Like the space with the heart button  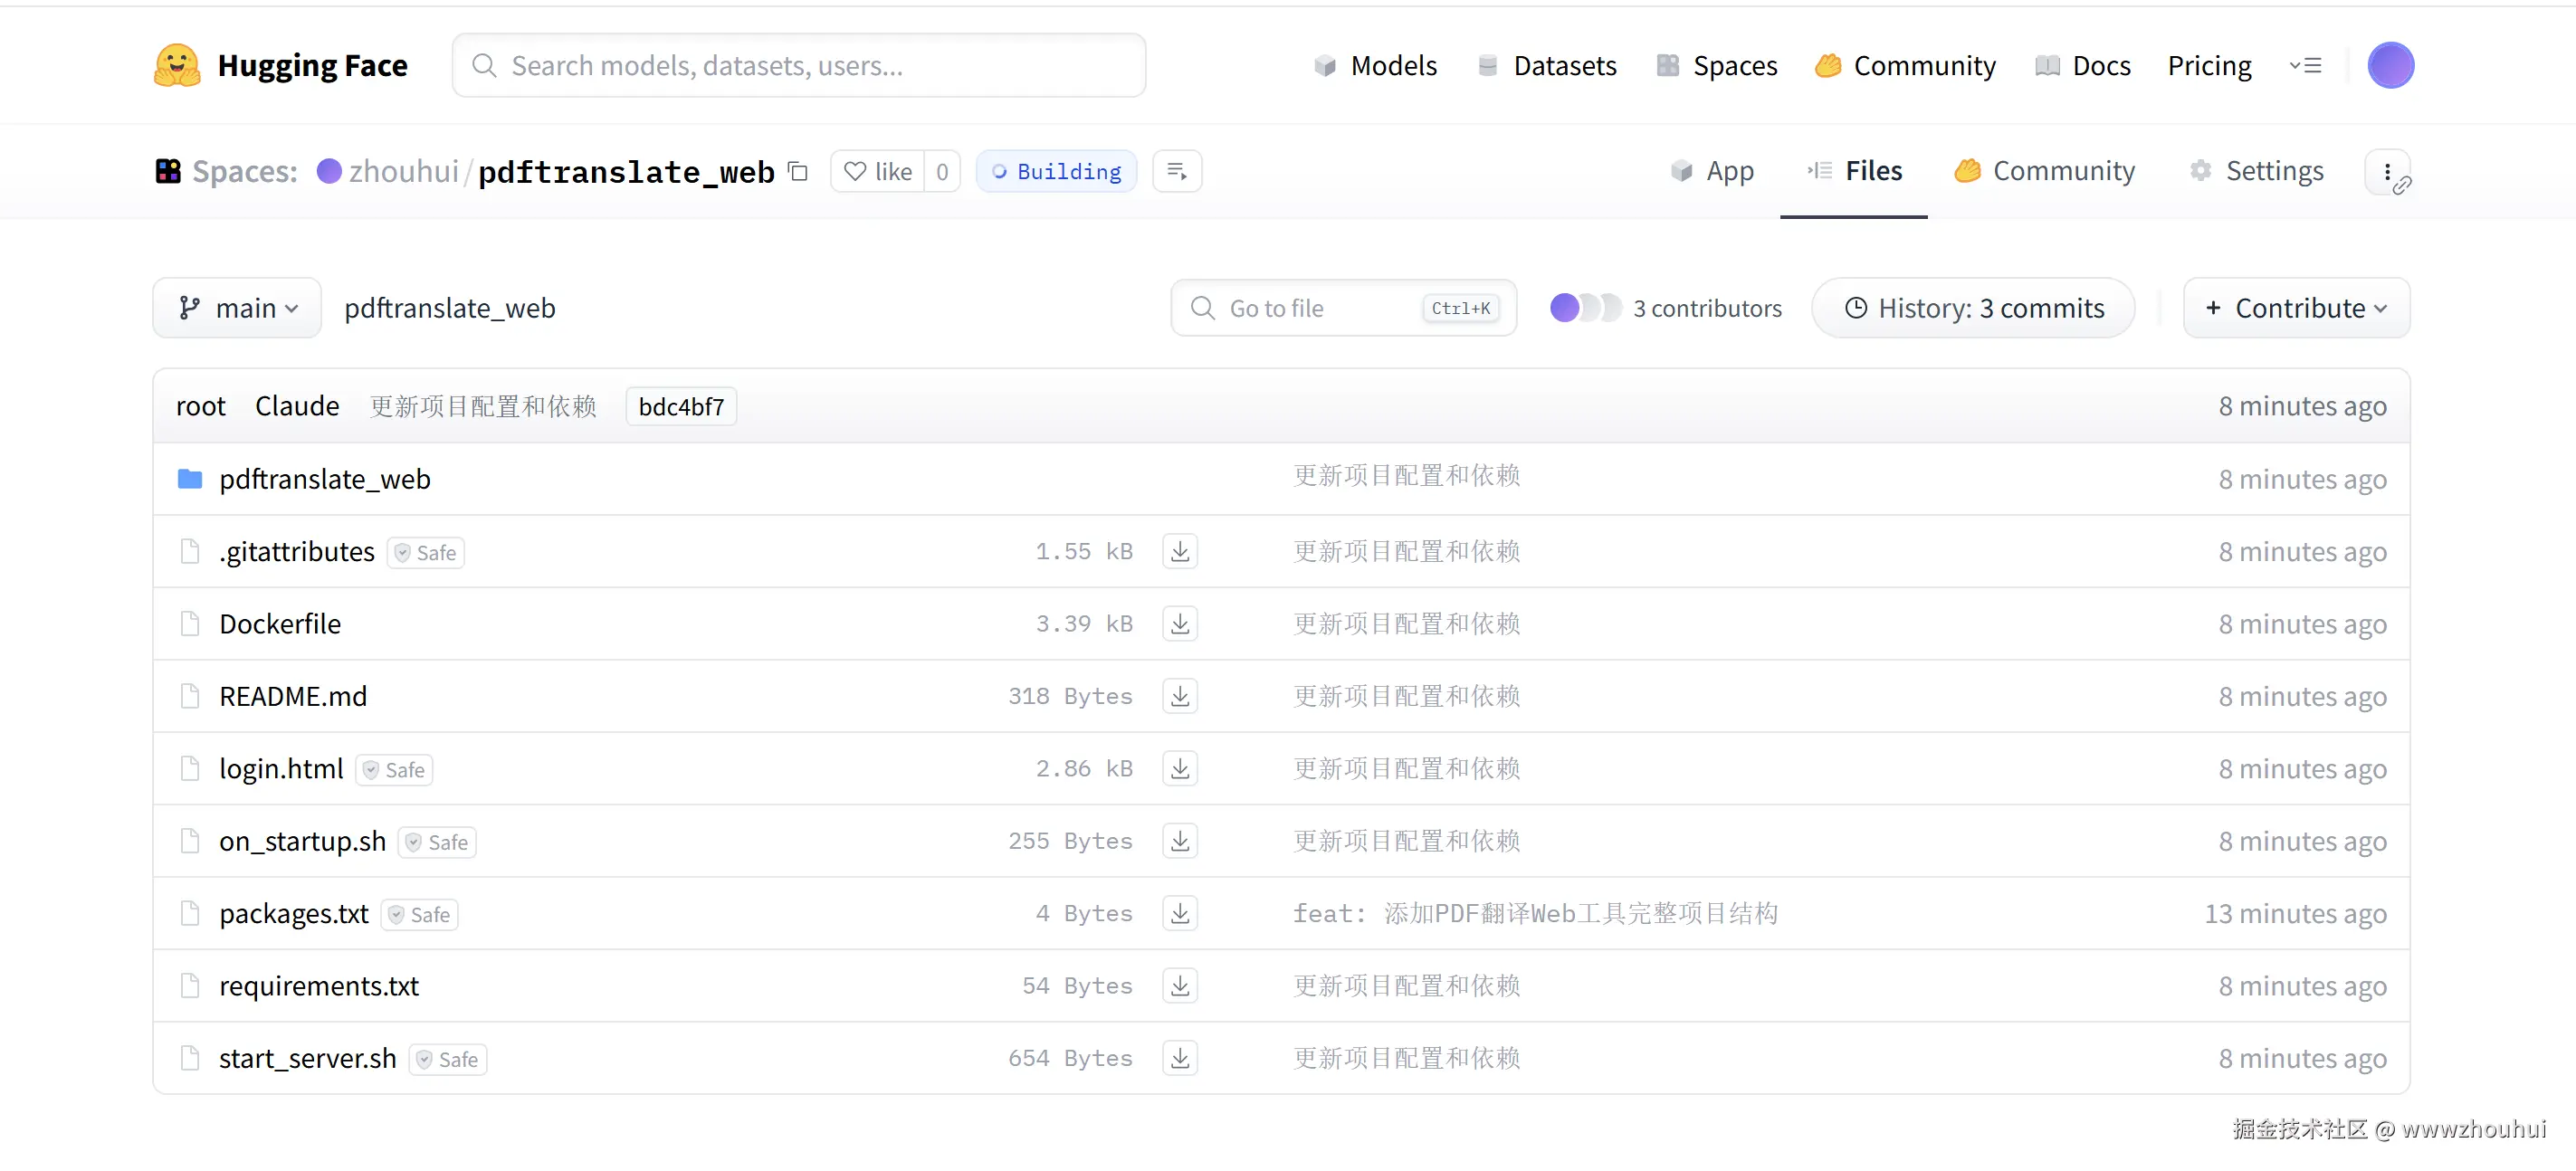click(877, 171)
